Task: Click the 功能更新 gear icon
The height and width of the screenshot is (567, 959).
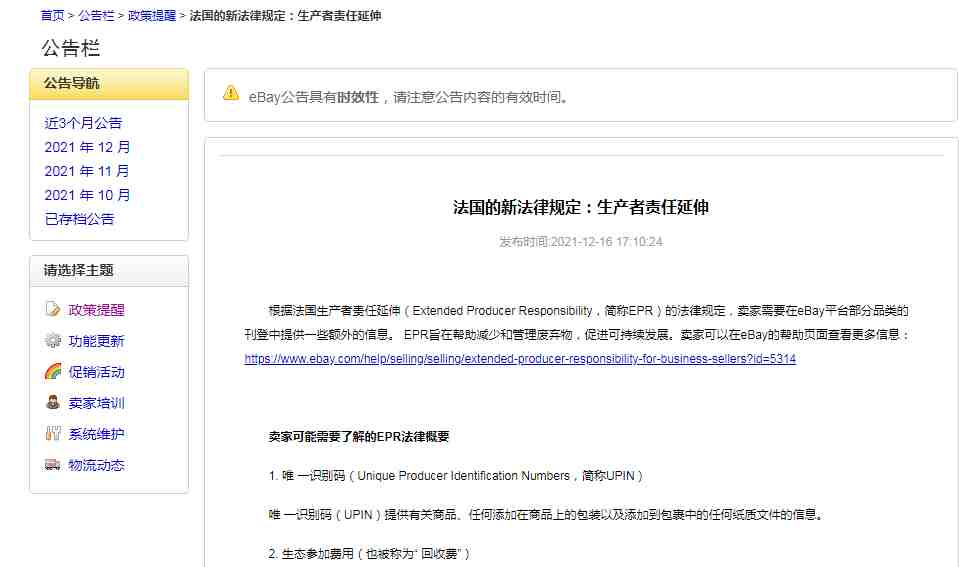Action: pyautogui.click(x=53, y=341)
